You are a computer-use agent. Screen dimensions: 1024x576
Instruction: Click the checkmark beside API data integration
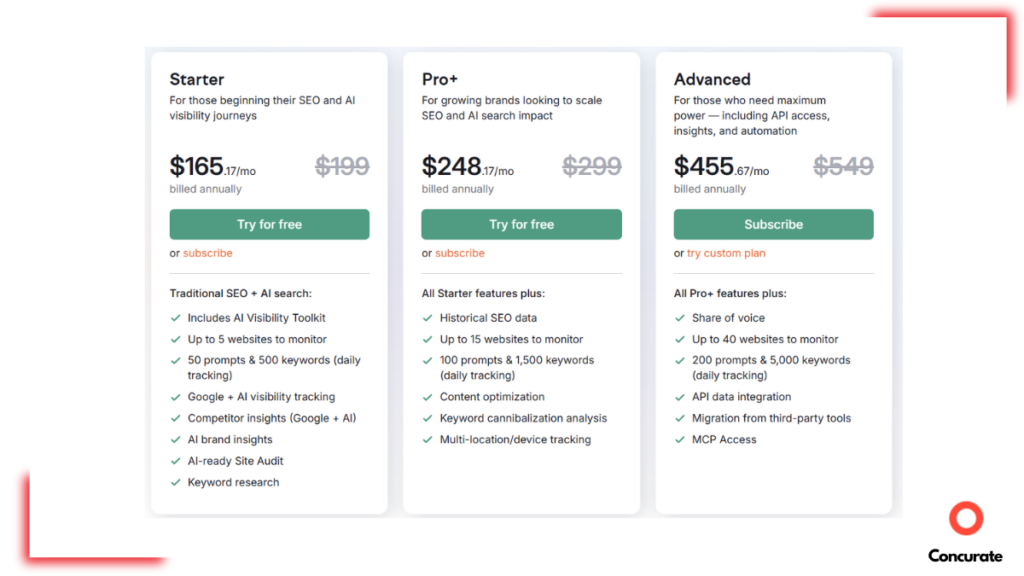[680, 396]
